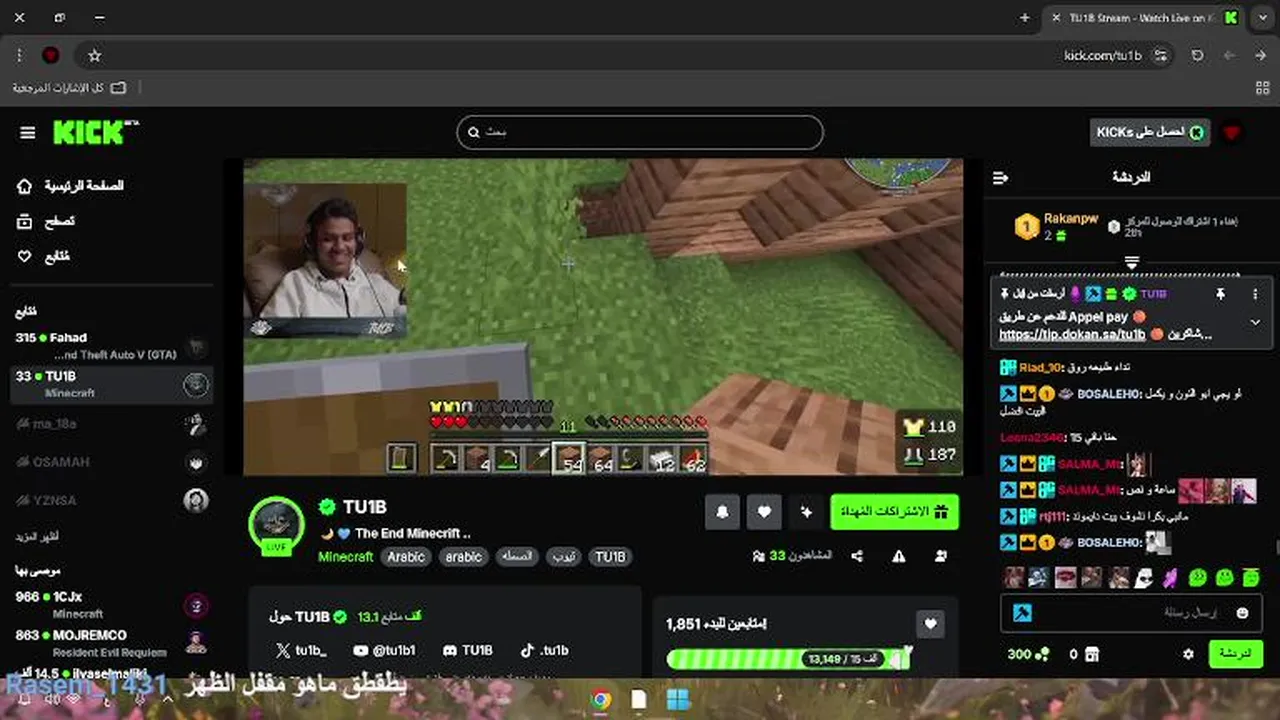Click the Minecraft category link under title

[345, 557]
